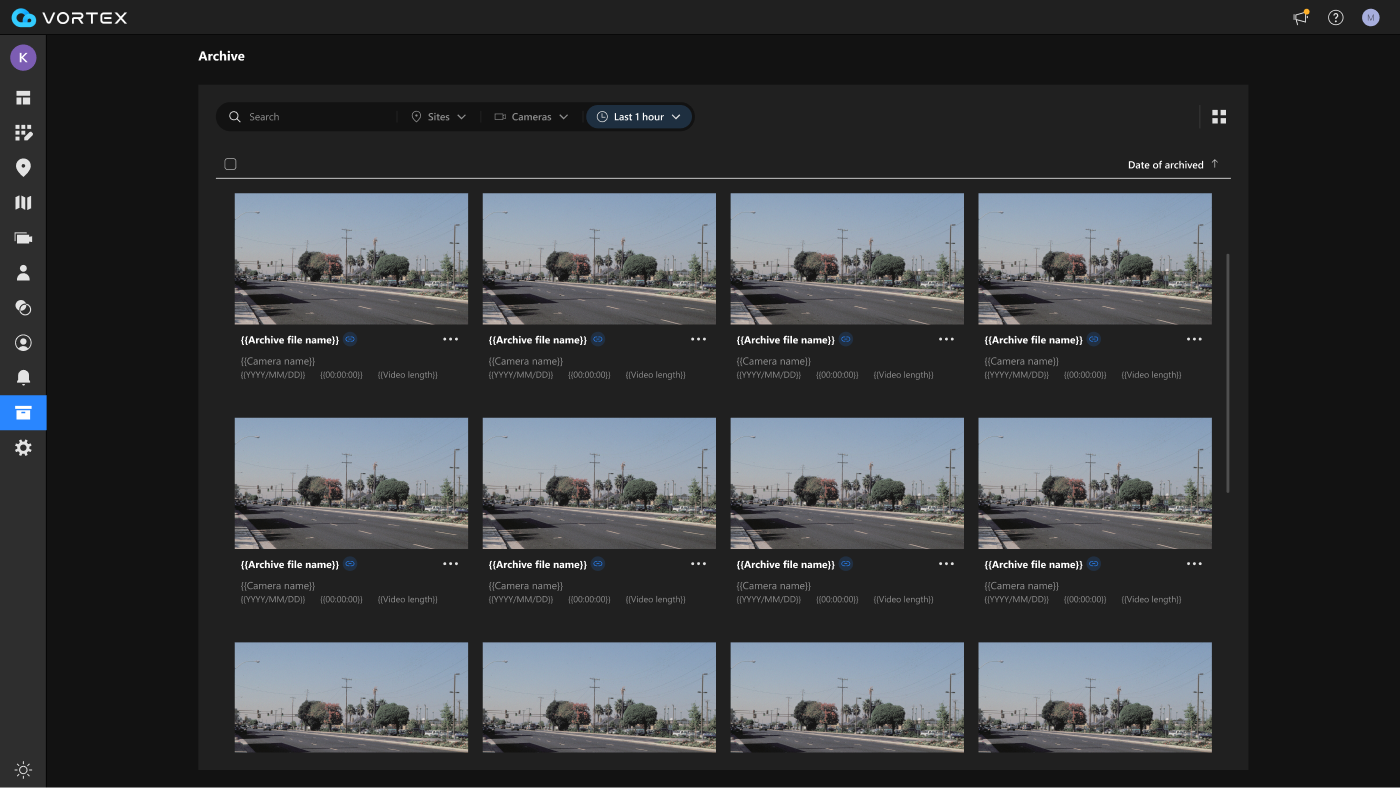Screen dimensions: 1400x788
Task: Open the help question mark icon
Action: click(x=1335, y=17)
